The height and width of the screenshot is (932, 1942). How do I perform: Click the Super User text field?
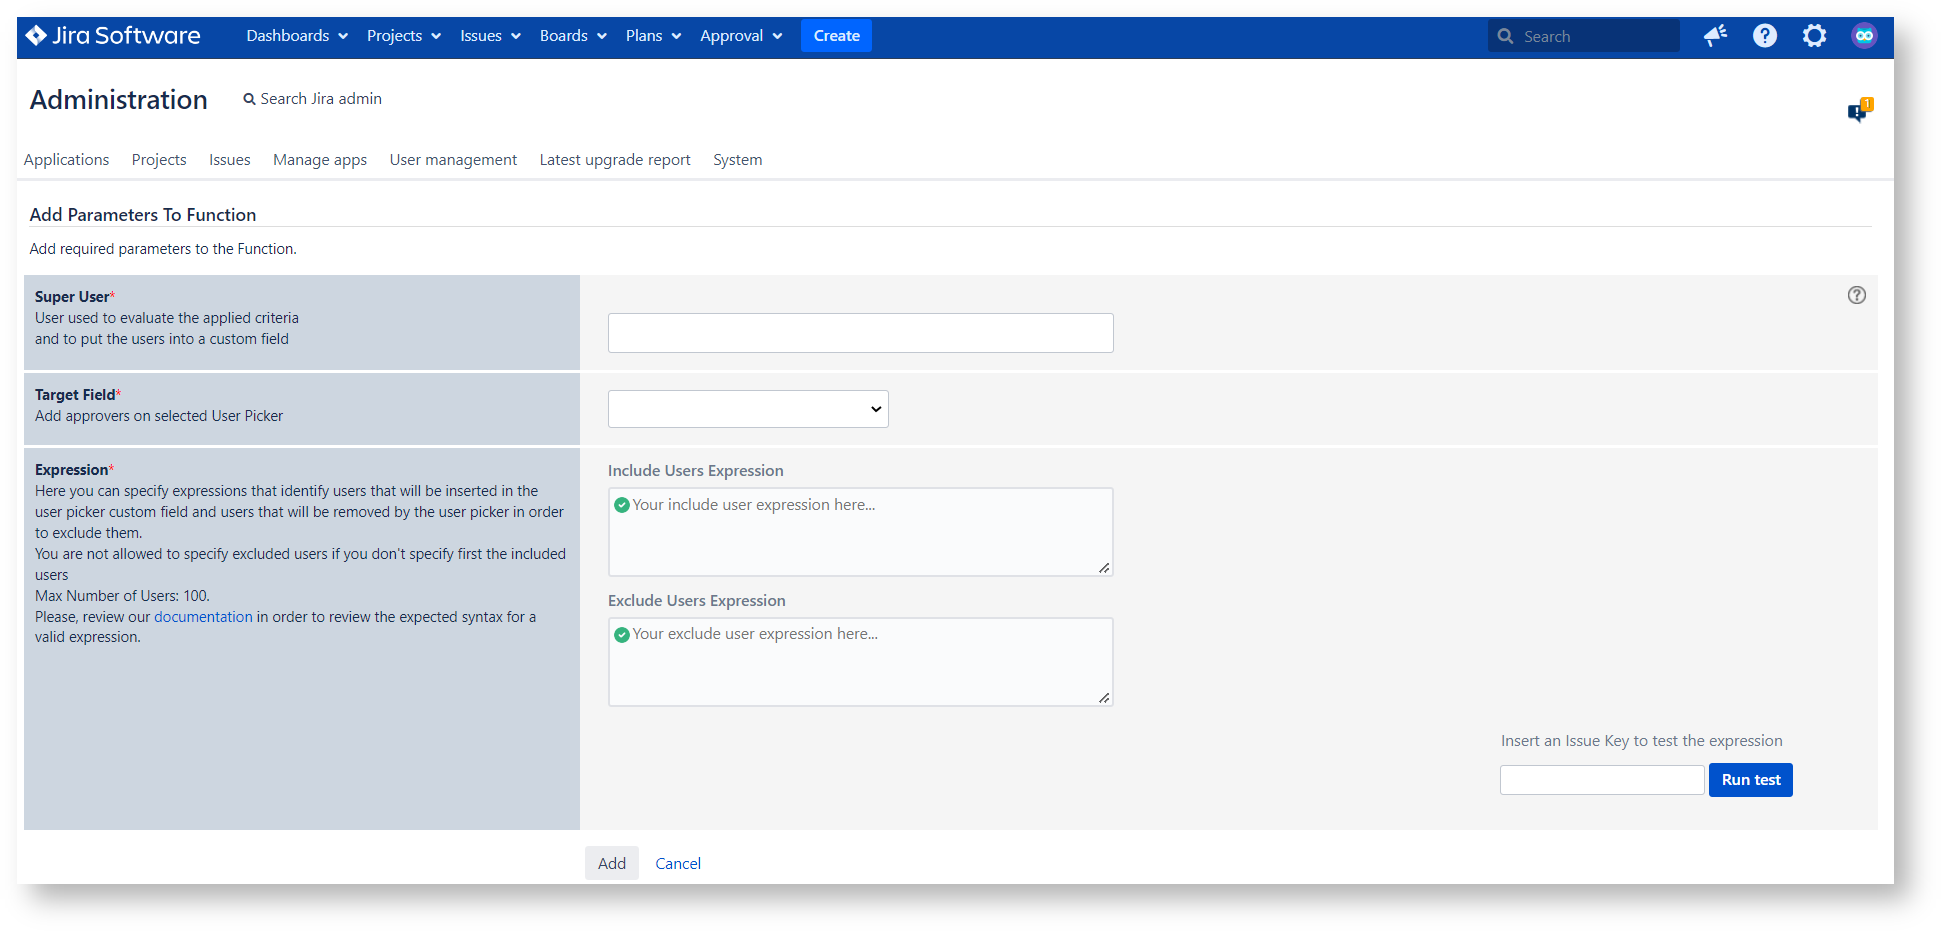click(860, 333)
